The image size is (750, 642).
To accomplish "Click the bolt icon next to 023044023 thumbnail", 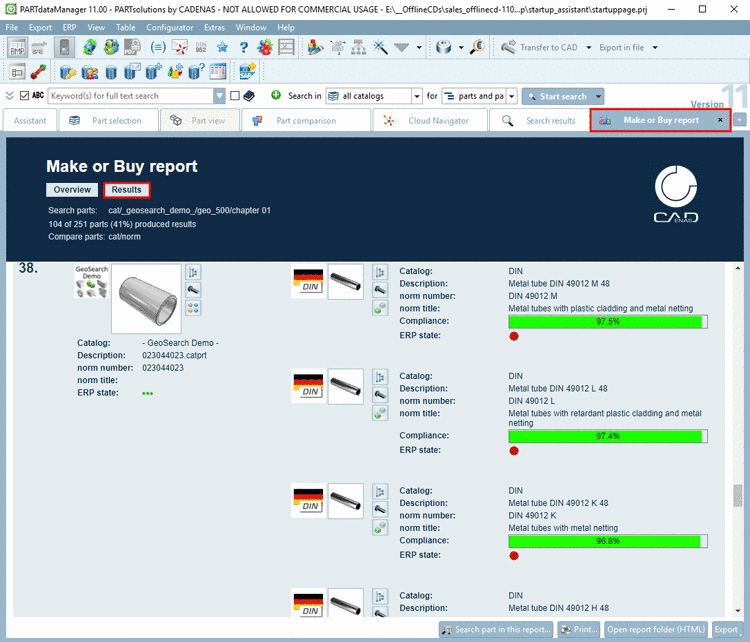I will (x=193, y=290).
